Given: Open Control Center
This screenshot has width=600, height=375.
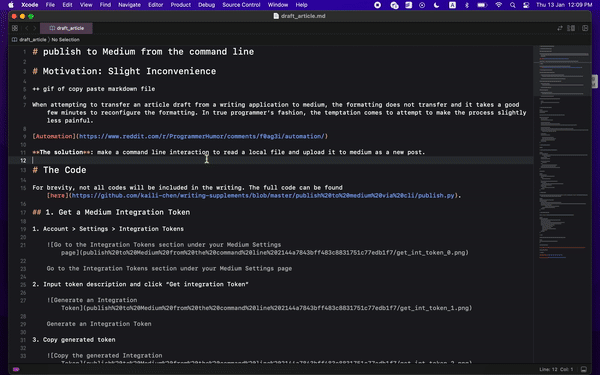Looking at the screenshot, I should [527, 5].
